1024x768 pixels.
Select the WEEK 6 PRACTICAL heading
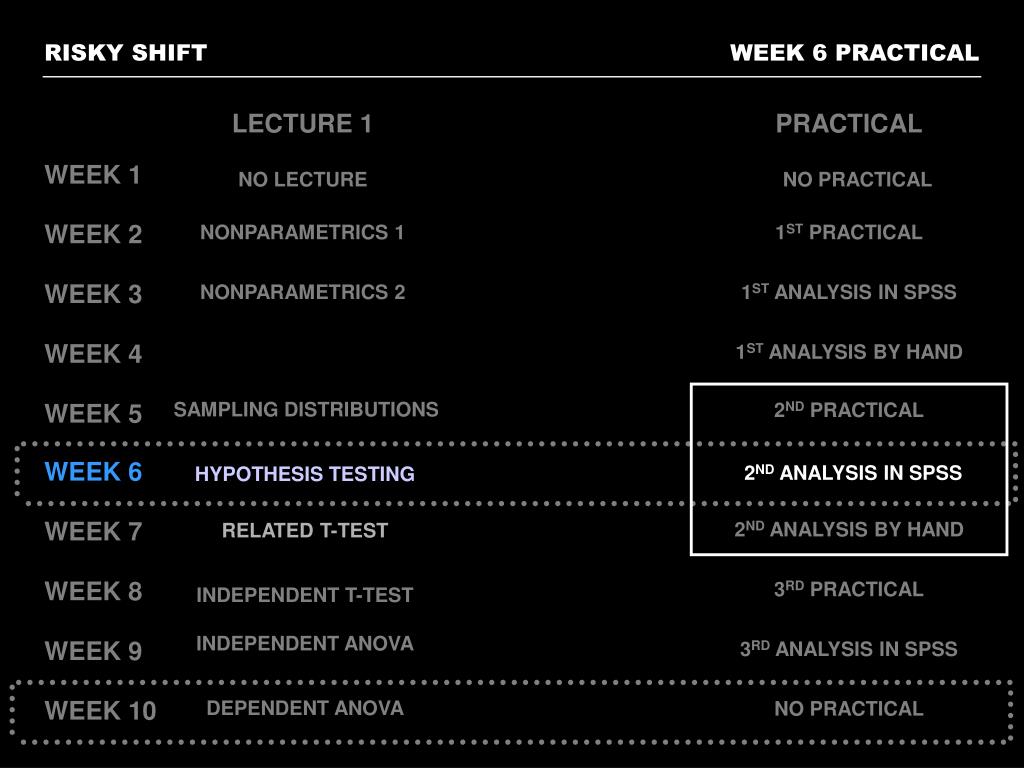tap(854, 53)
